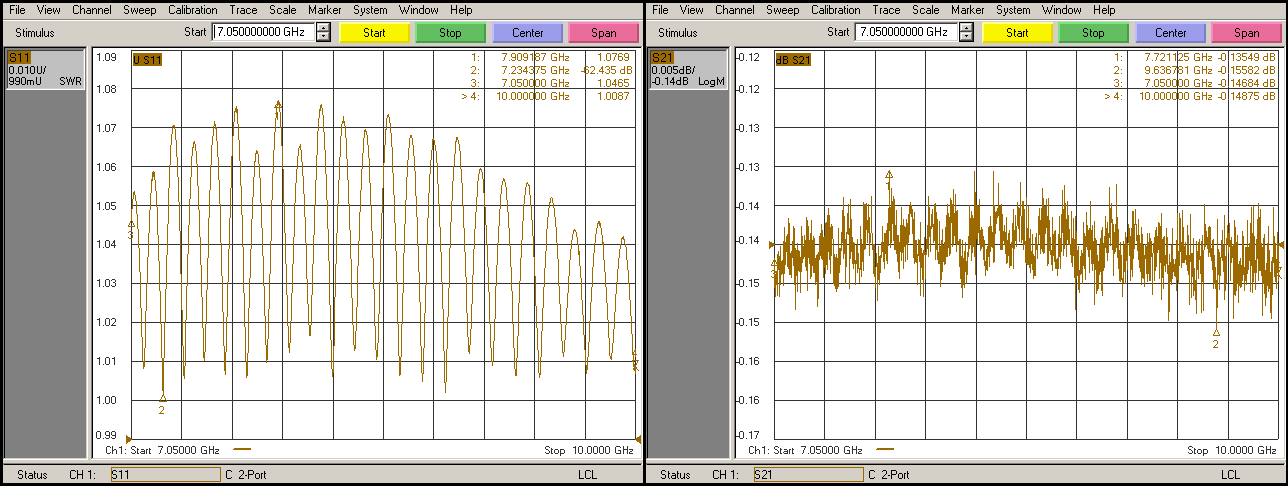Click the S11 reference level arrow at bottom left
This screenshot has height=486, width=1288.
click(x=128, y=438)
